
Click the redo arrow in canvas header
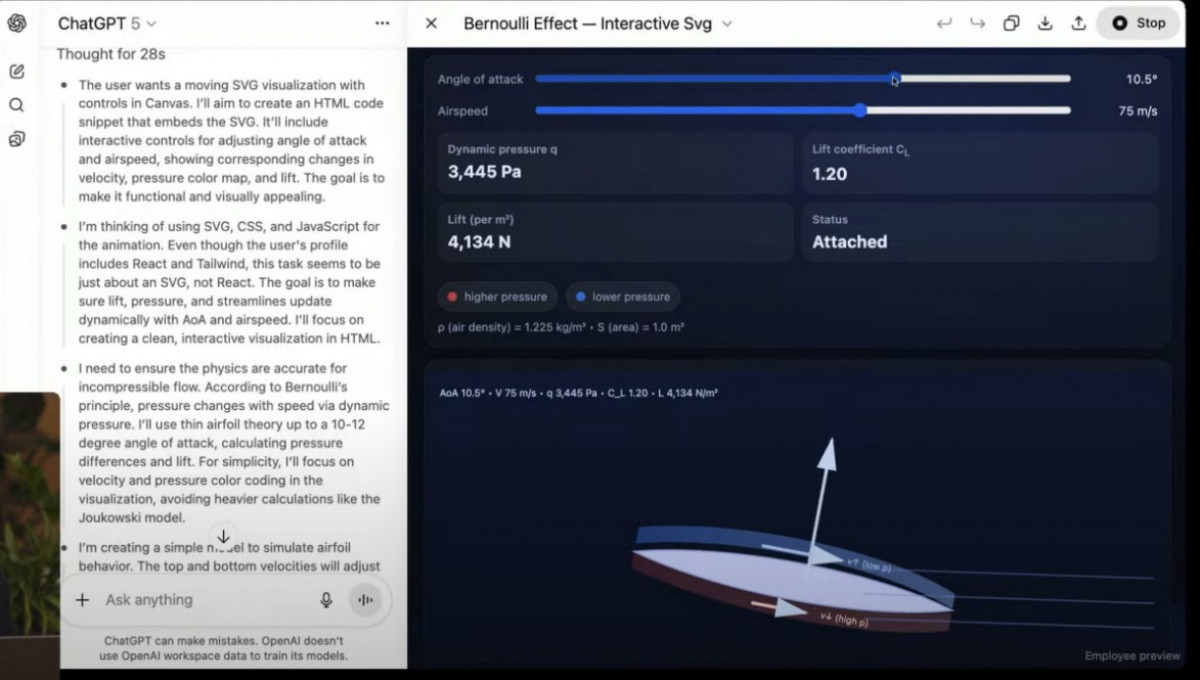click(978, 23)
